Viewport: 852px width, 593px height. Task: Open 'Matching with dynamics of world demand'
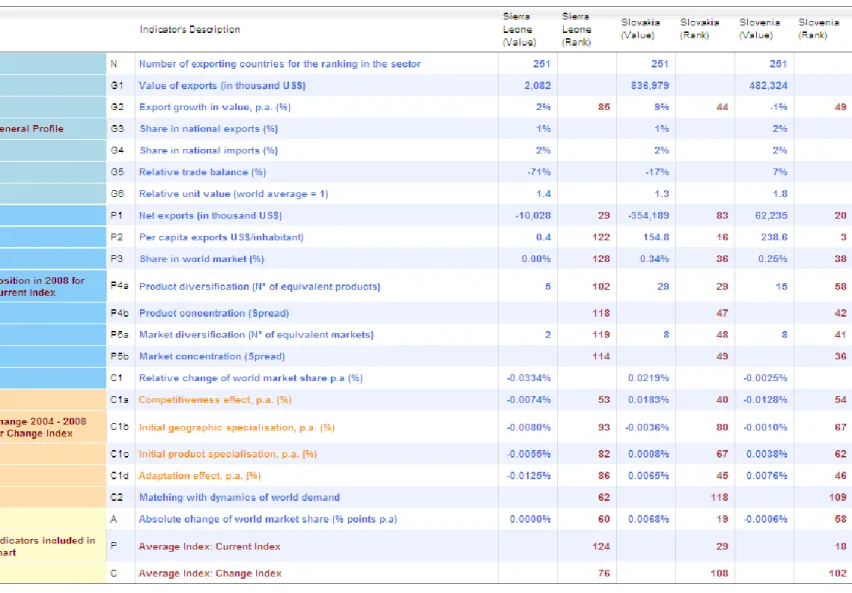[x=239, y=497]
